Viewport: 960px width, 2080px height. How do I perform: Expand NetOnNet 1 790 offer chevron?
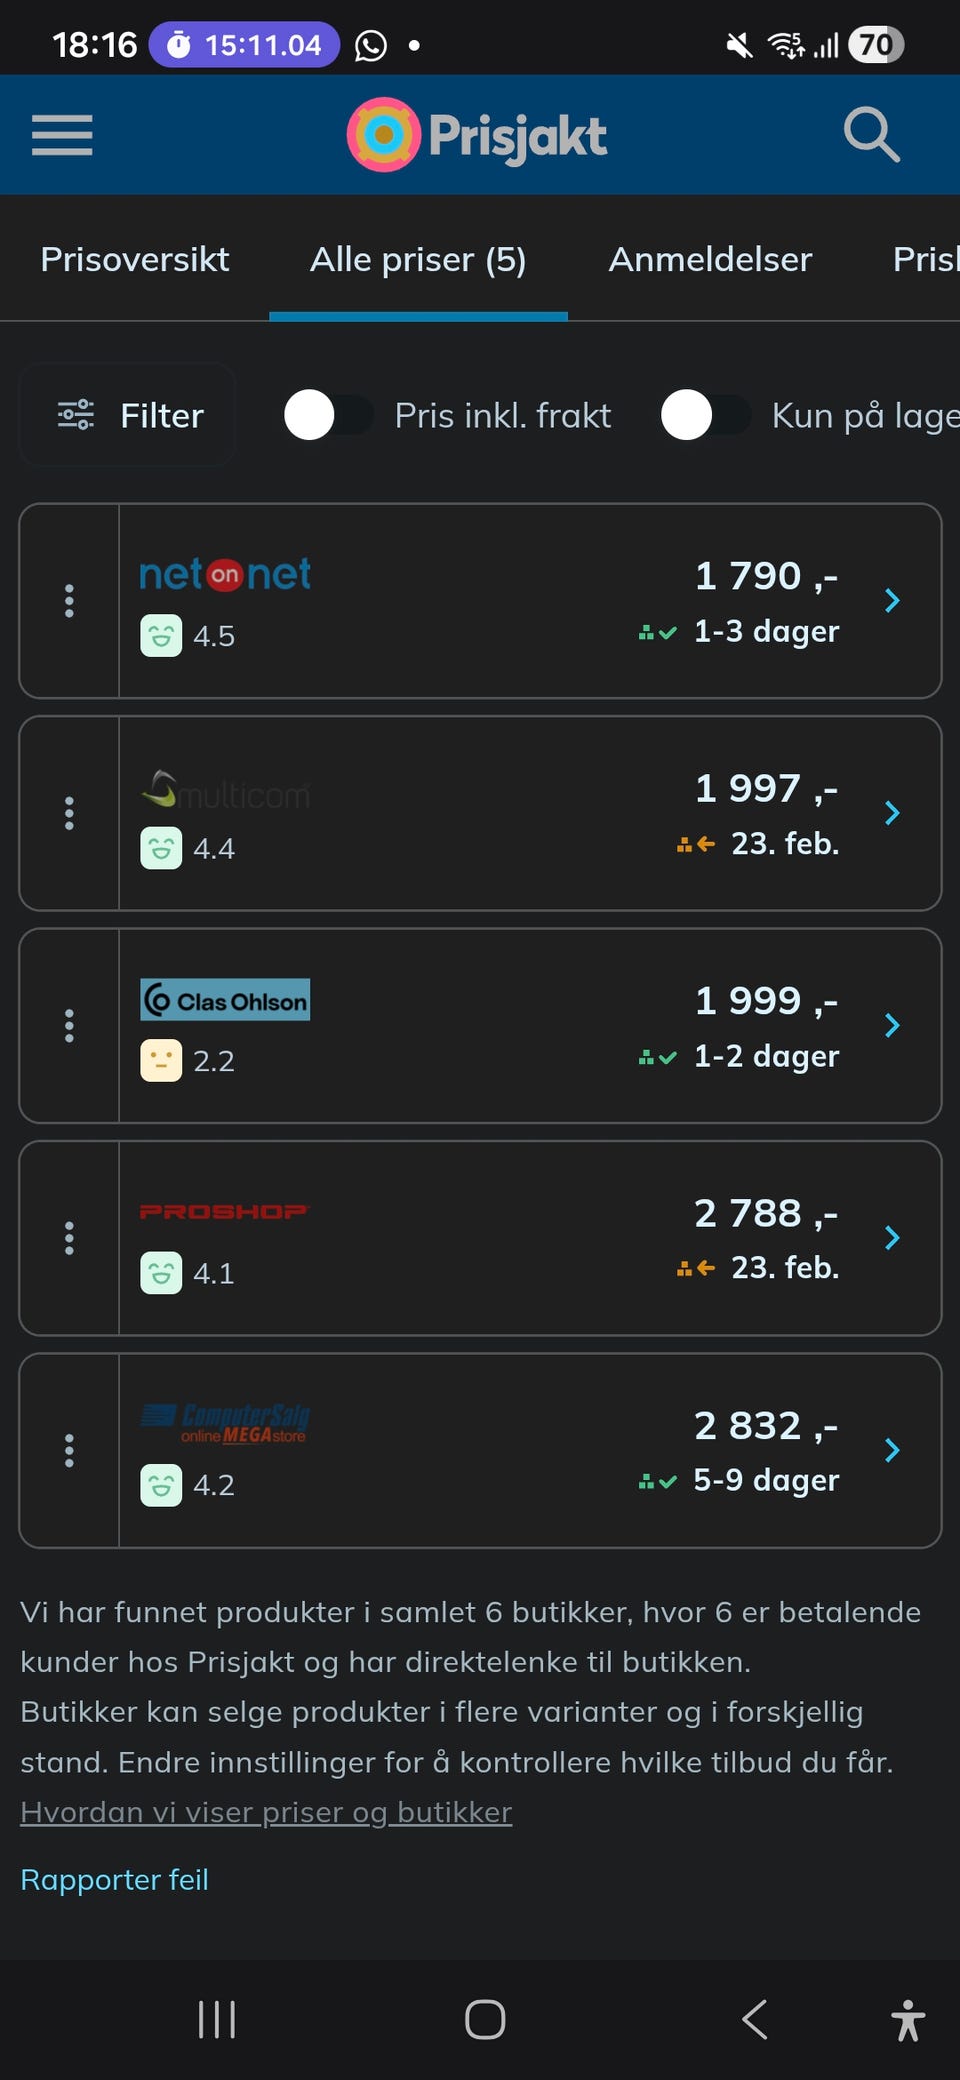pyautogui.click(x=893, y=601)
